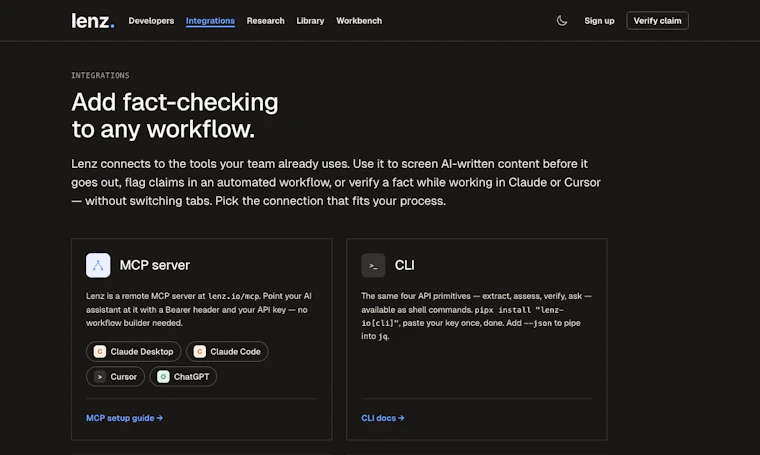Select the Cursor chip

[115, 377]
